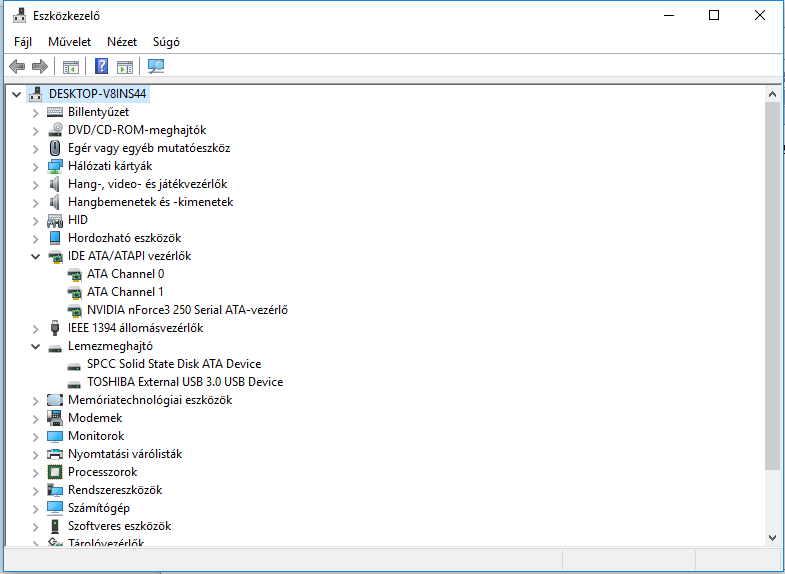Expand the Billentyűzet category
Viewport: 785px width, 574px height.
coord(36,113)
